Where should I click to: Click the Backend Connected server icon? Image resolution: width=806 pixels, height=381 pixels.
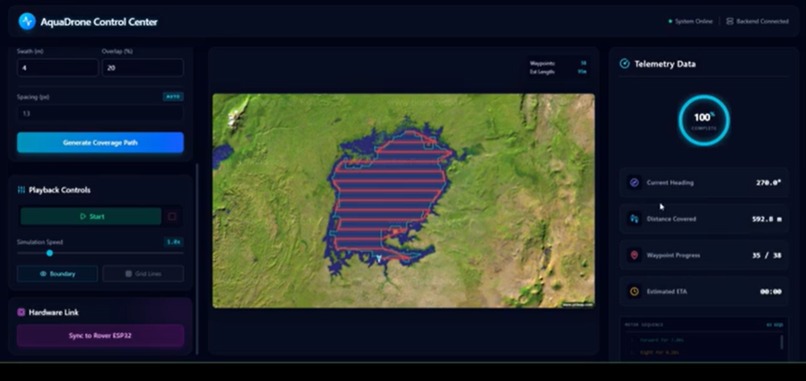pyautogui.click(x=729, y=22)
